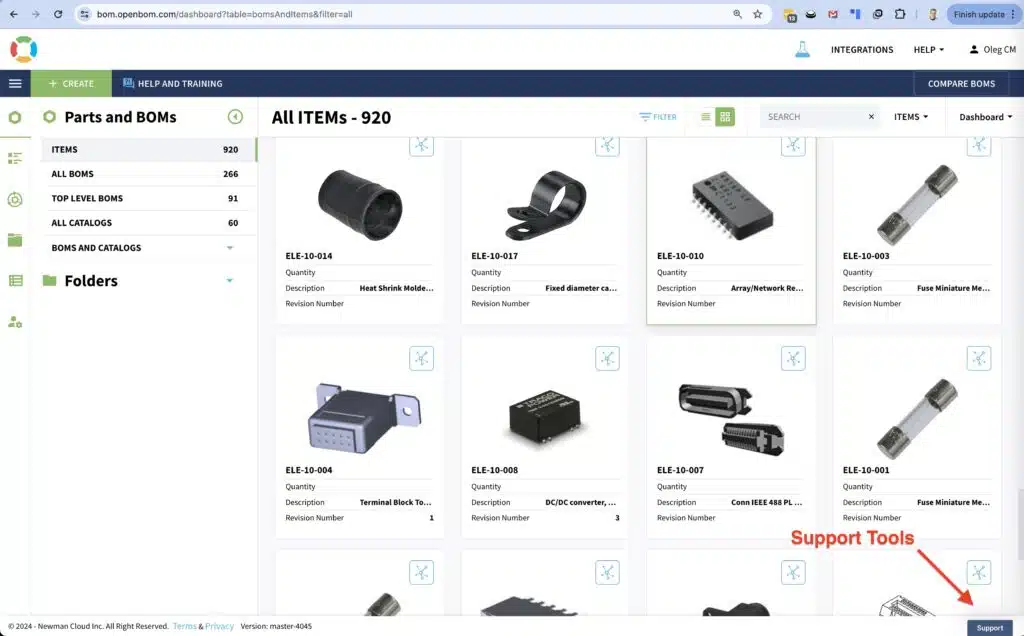
Task: Open ELE-10-008 DC/DC converter thumbnail
Action: (x=545, y=417)
